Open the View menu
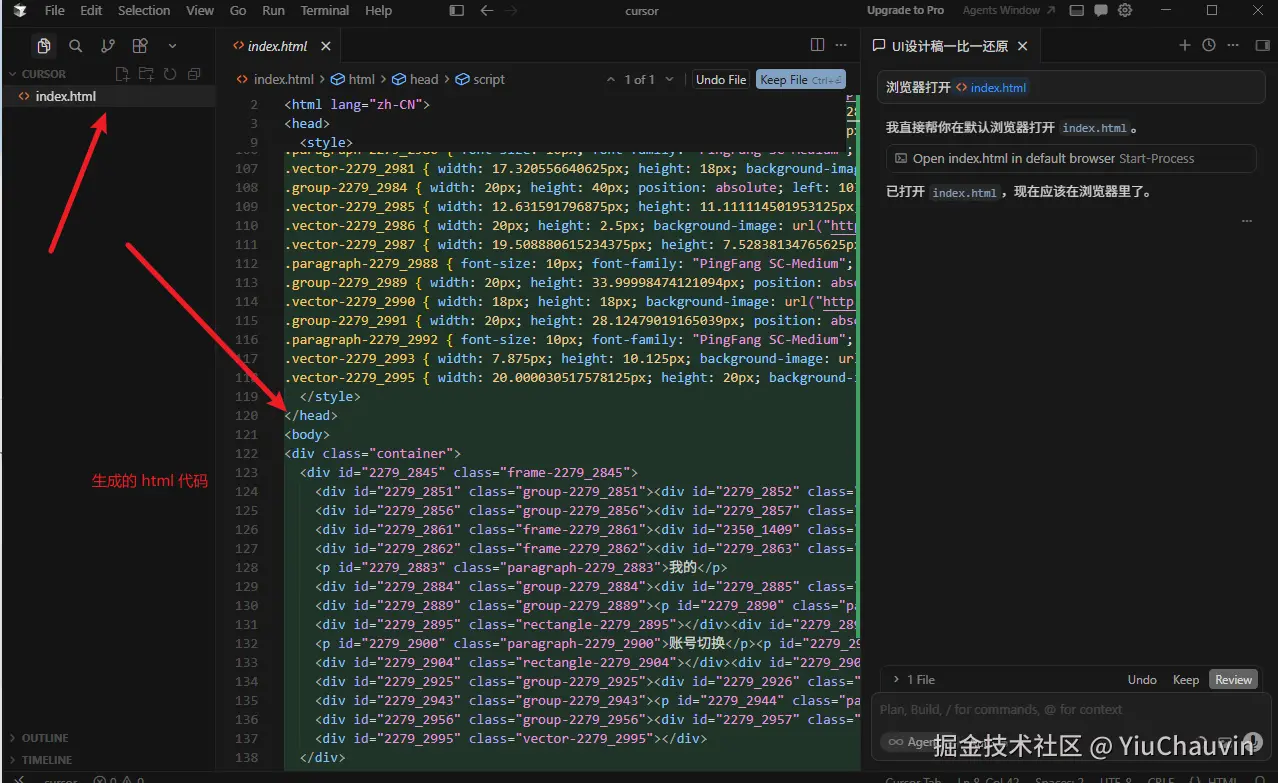1278x783 pixels. click(x=200, y=10)
